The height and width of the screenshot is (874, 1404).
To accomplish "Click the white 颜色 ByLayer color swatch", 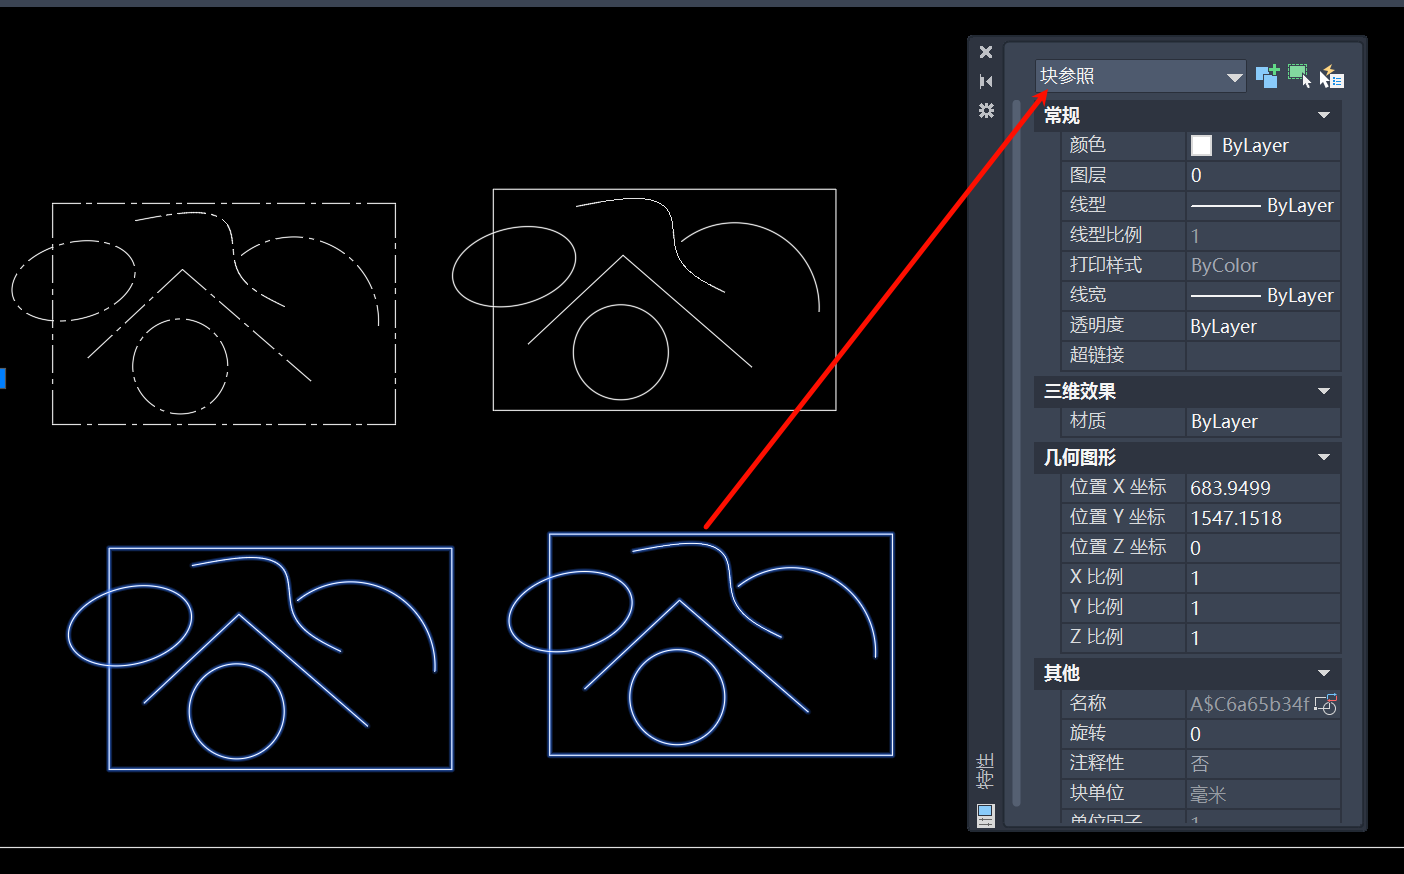I will [1201, 146].
